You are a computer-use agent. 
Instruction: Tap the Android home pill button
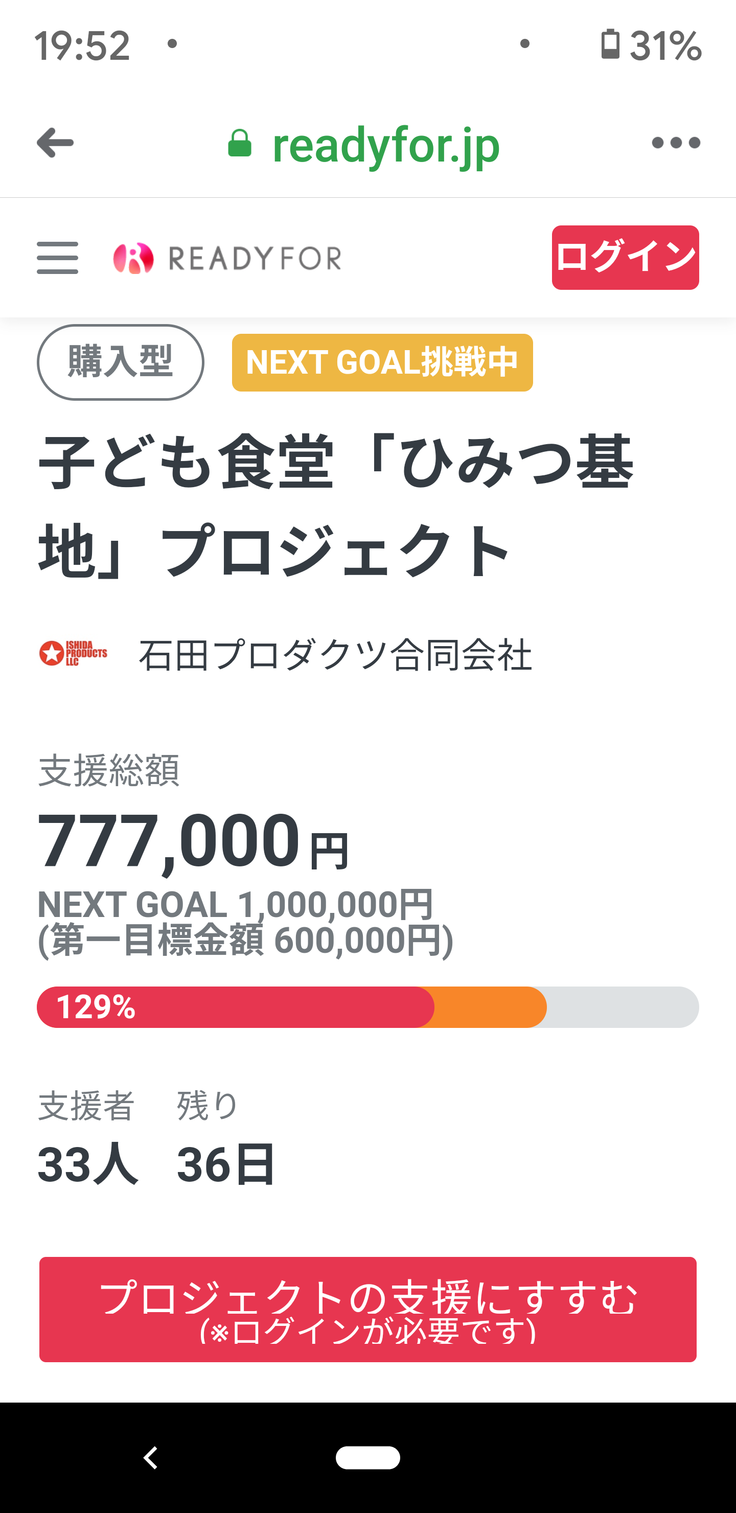click(x=368, y=1457)
